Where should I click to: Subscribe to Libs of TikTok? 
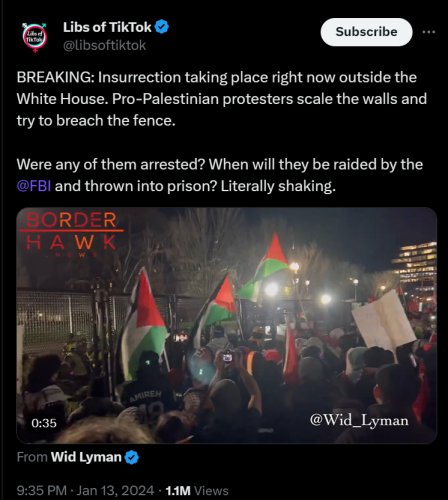[366, 32]
